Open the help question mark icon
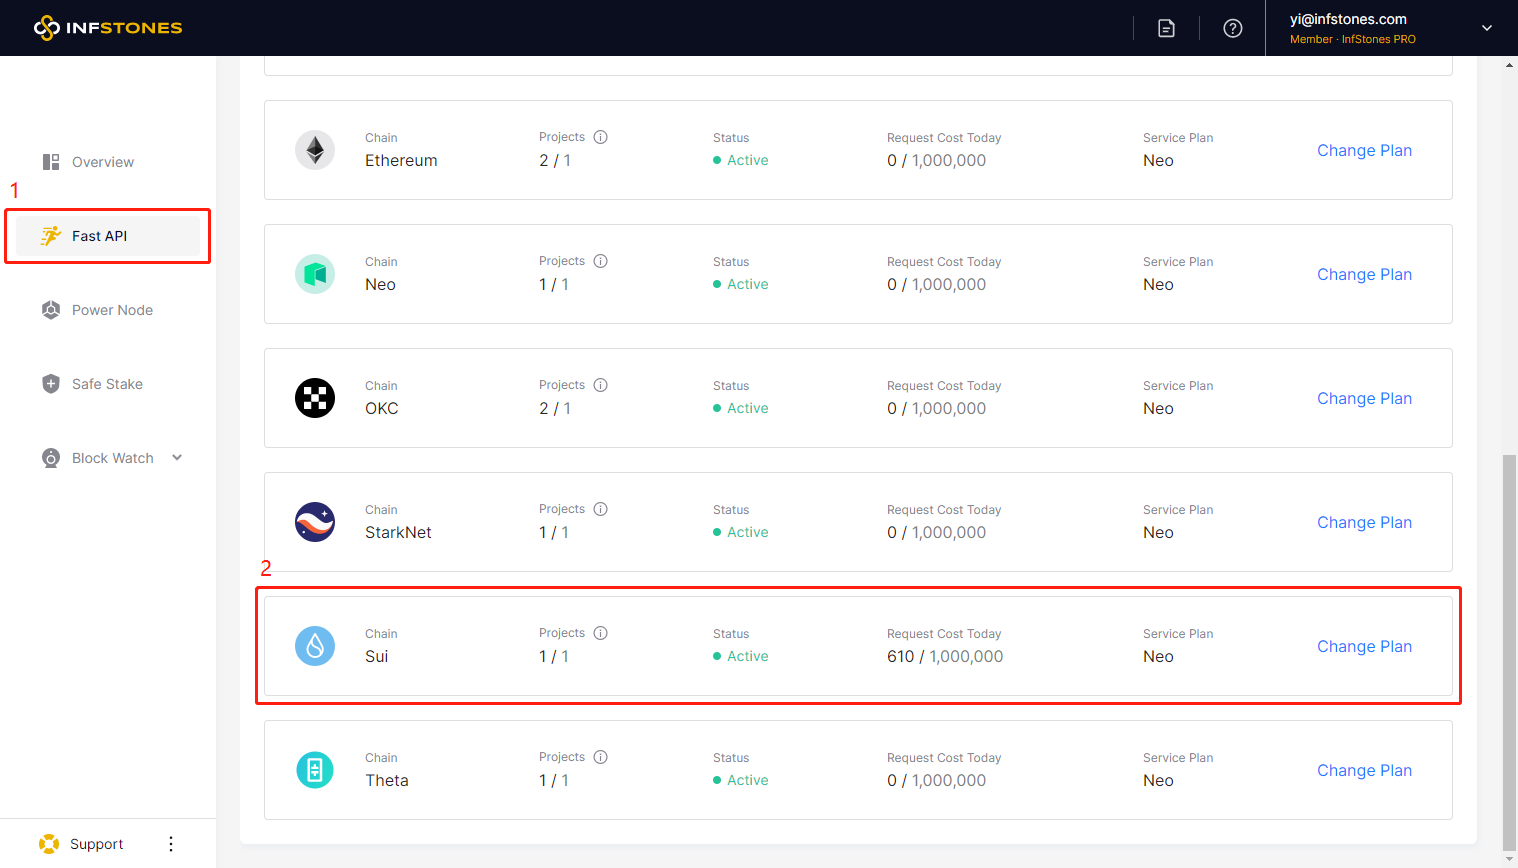This screenshot has width=1518, height=868. click(x=1233, y=28)
